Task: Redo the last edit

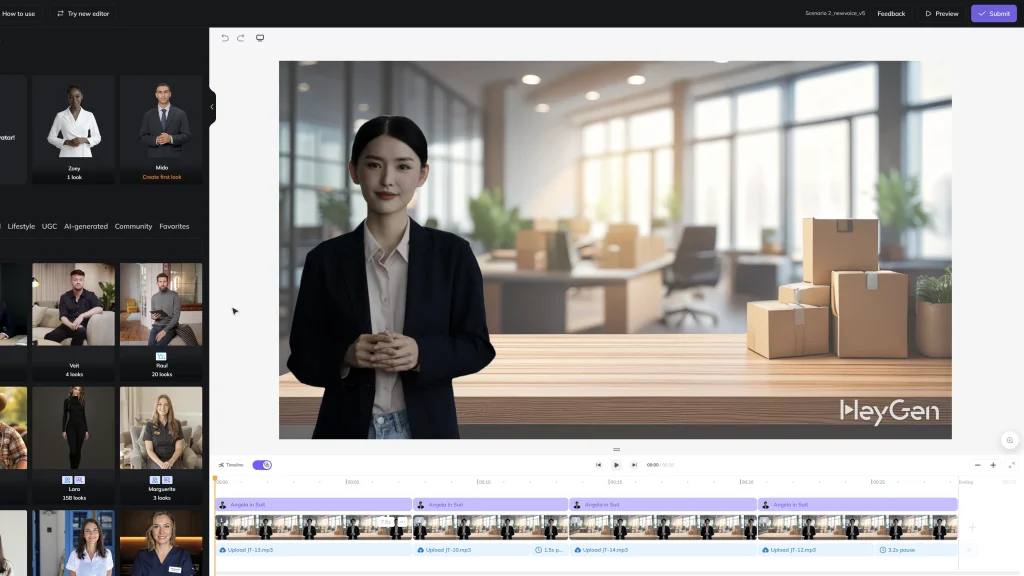Action: 240,37
